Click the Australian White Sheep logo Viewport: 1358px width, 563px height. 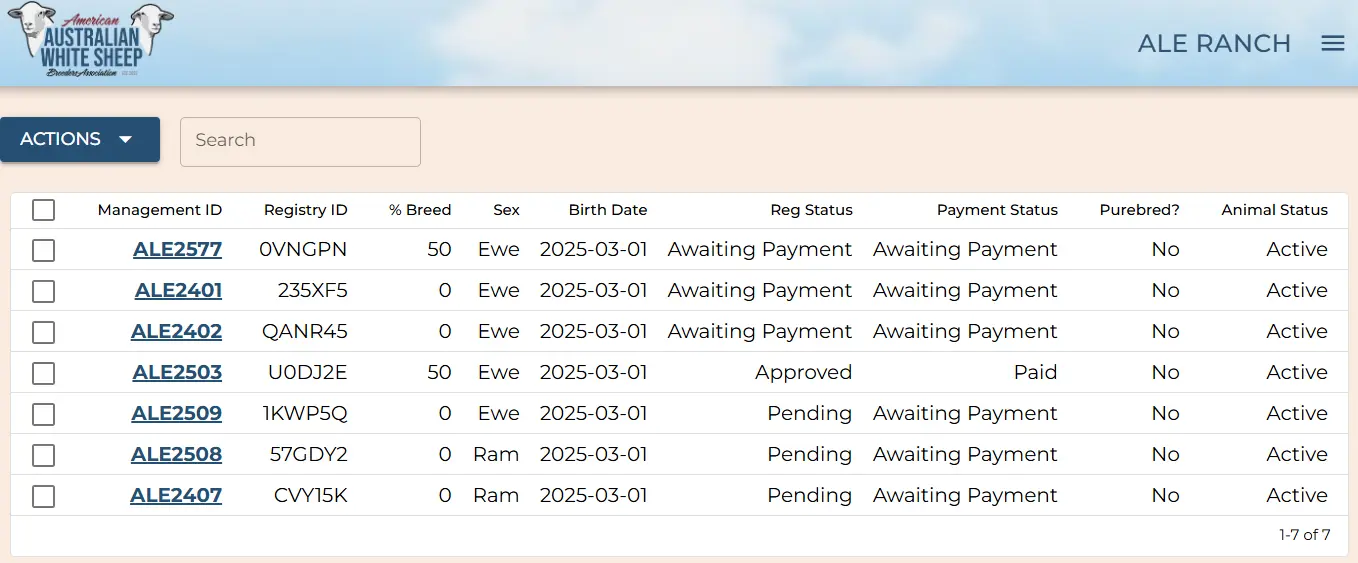pyautogui.click(x=91, y=42)
